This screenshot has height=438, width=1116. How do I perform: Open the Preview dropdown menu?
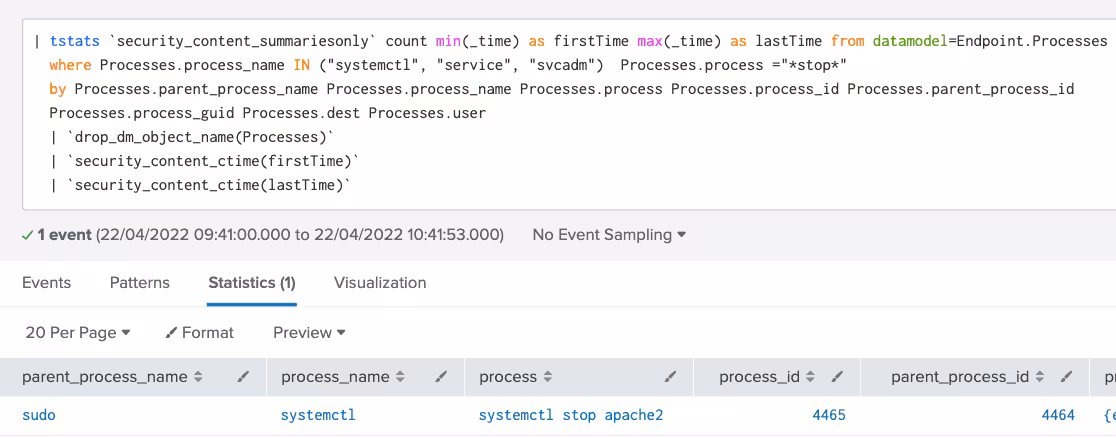point(309,332)
